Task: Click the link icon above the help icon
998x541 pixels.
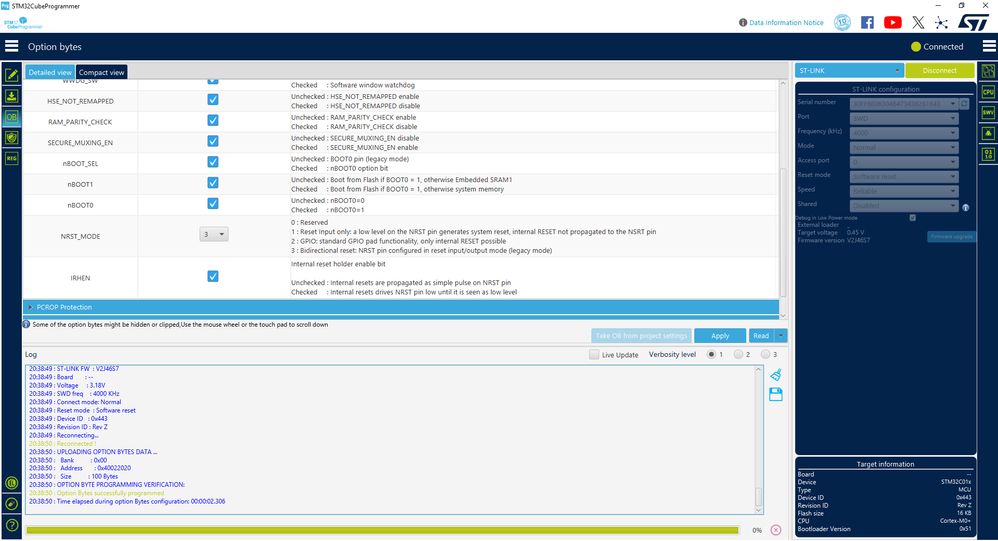Action: 11,504
